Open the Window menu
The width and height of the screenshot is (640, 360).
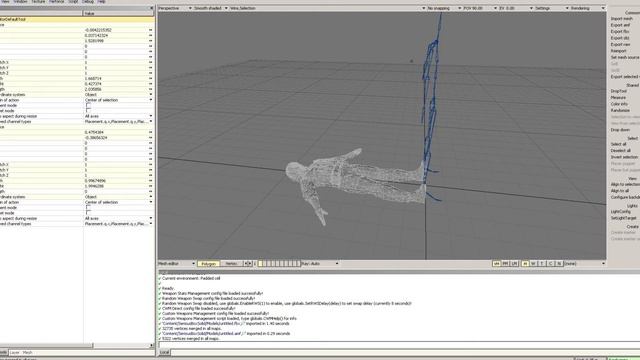tap(20, 2)
